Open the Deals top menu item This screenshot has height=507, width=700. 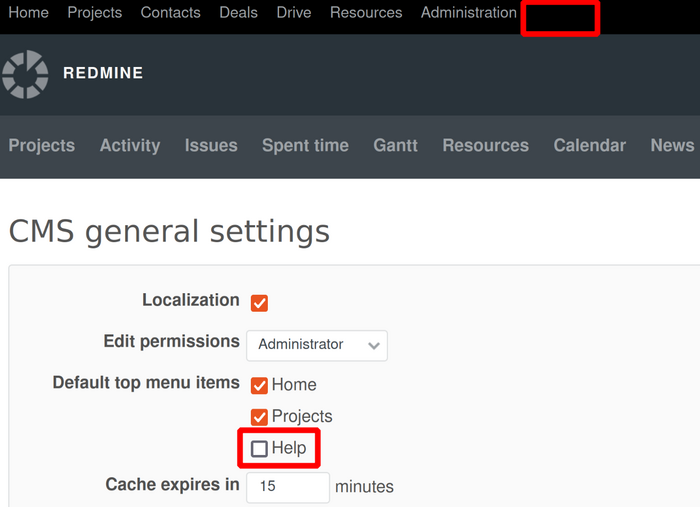238,13
